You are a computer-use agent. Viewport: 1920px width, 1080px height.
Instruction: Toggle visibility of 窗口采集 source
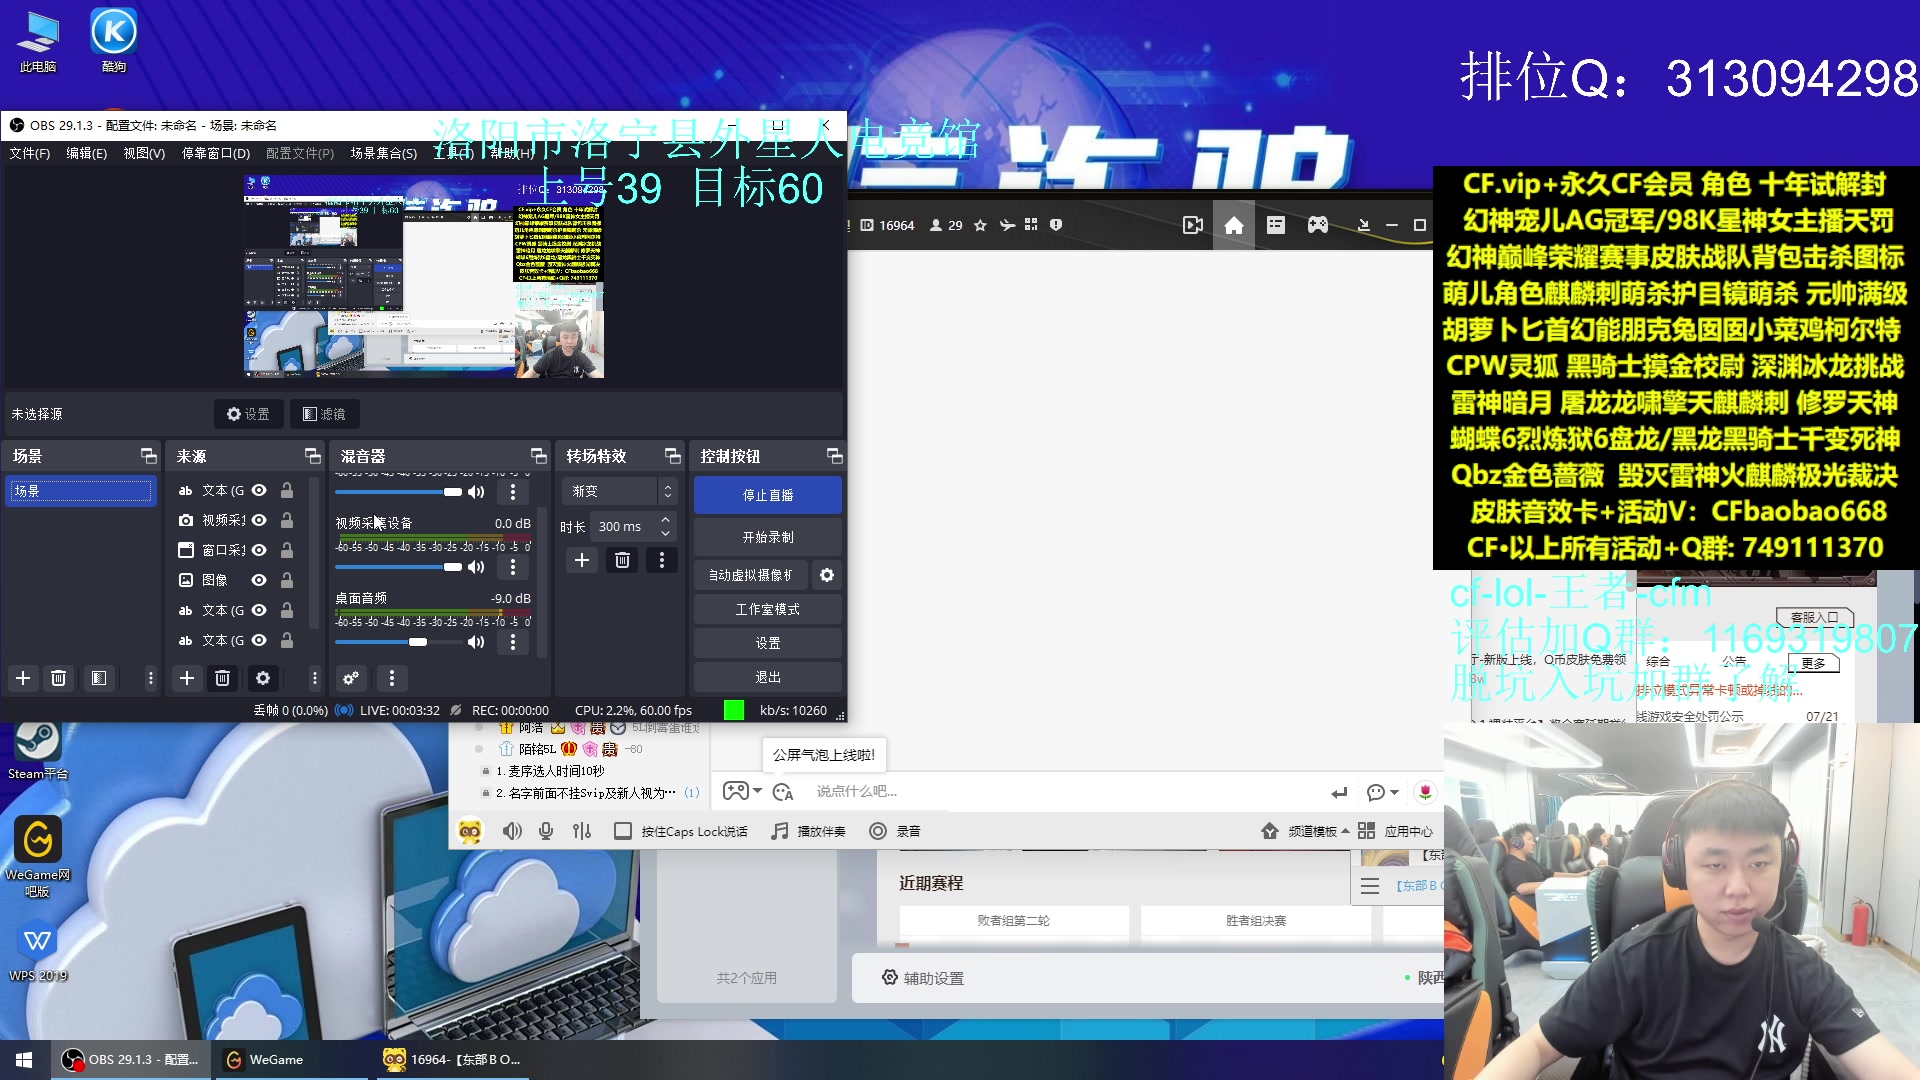coord(259,550)
